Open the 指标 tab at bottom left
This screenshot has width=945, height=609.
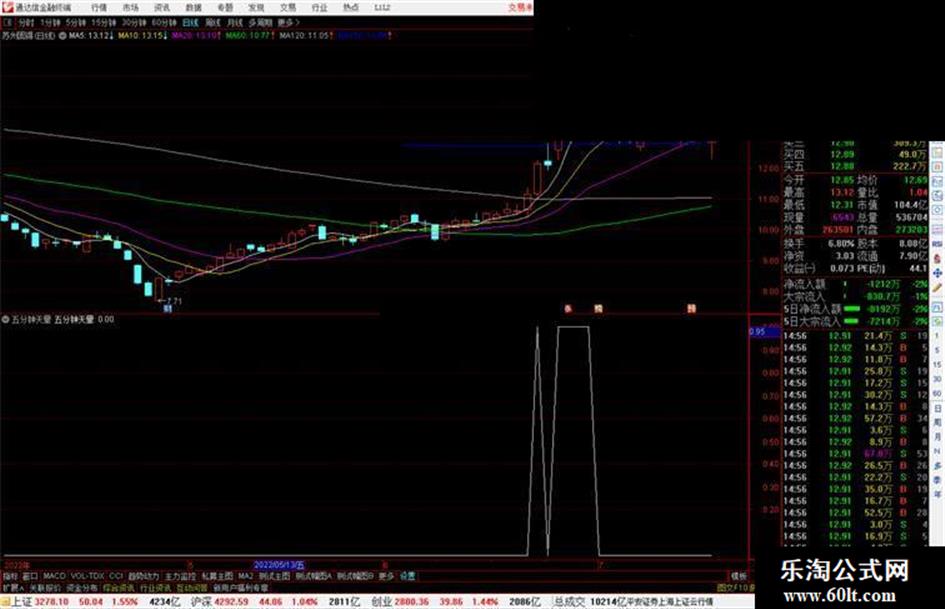point(10,576)
